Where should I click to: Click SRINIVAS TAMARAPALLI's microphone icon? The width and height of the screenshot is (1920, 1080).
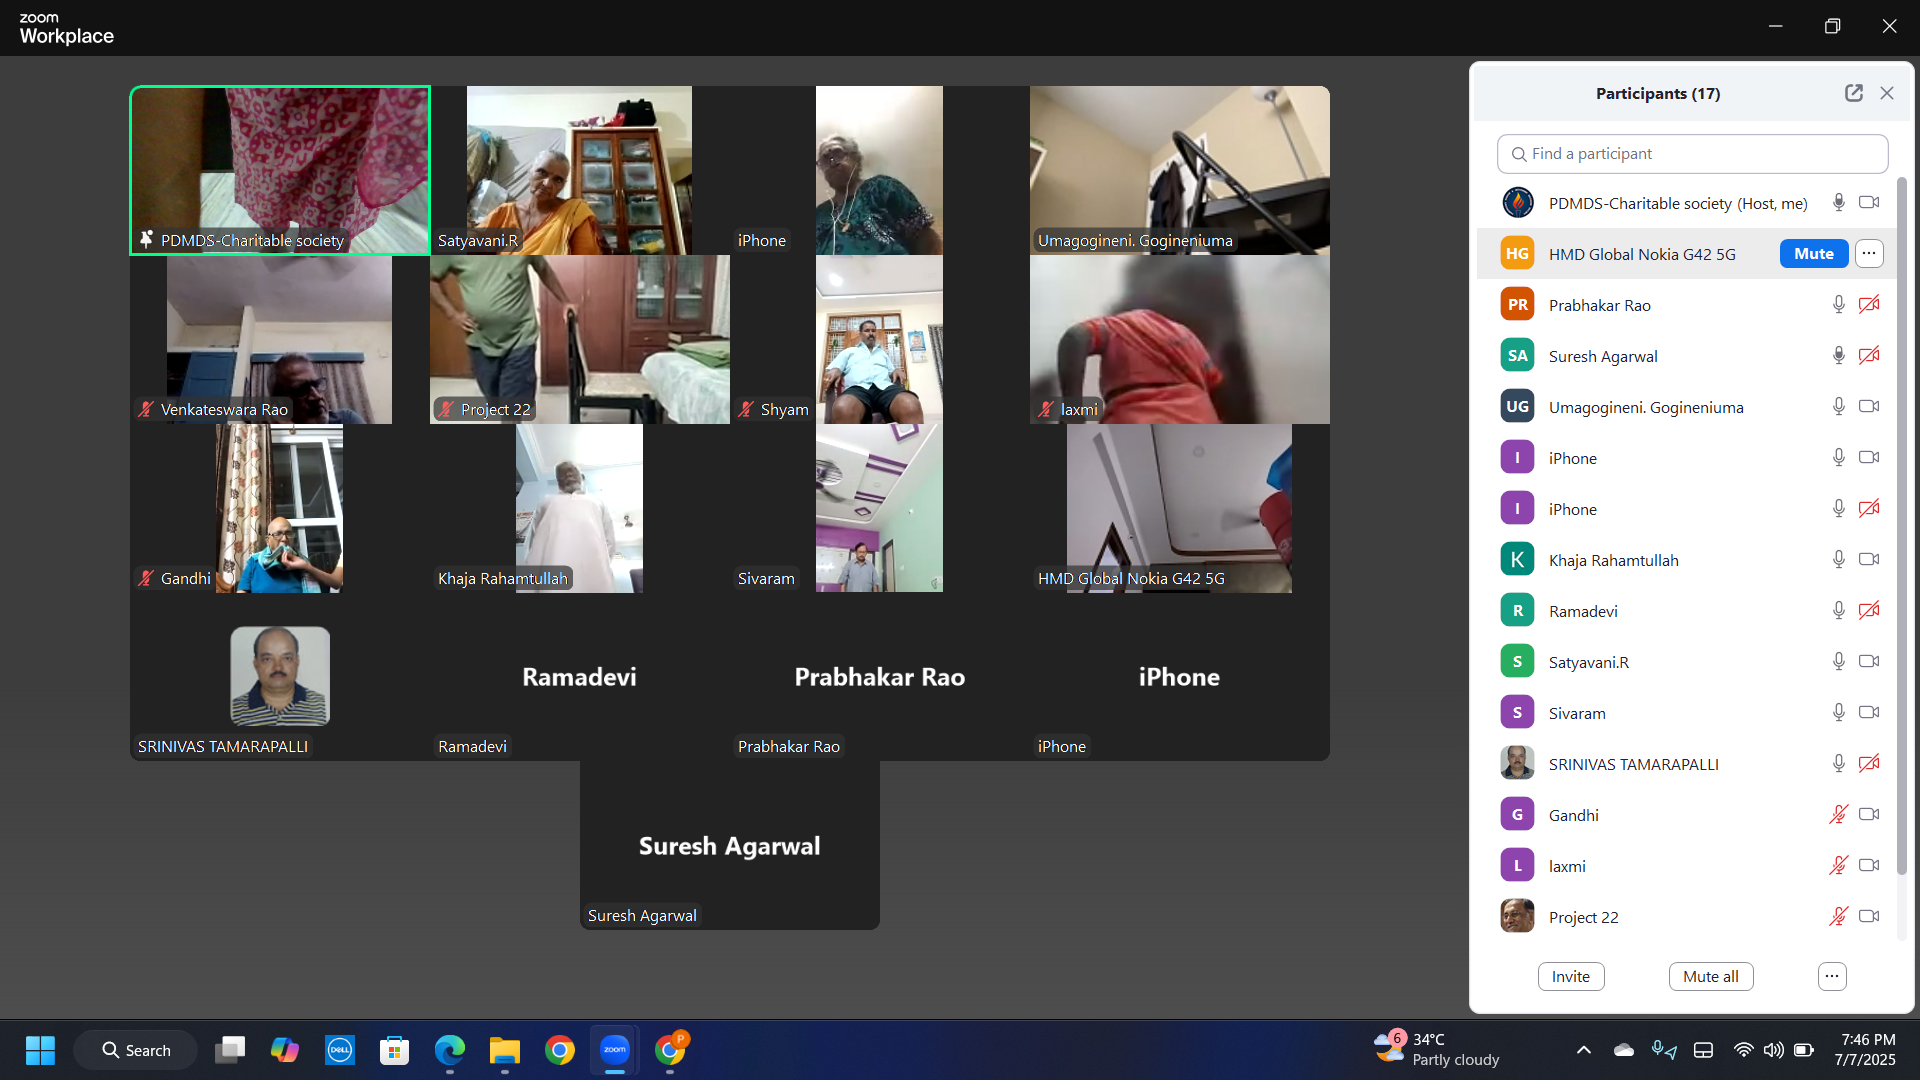coord(1838,764)
